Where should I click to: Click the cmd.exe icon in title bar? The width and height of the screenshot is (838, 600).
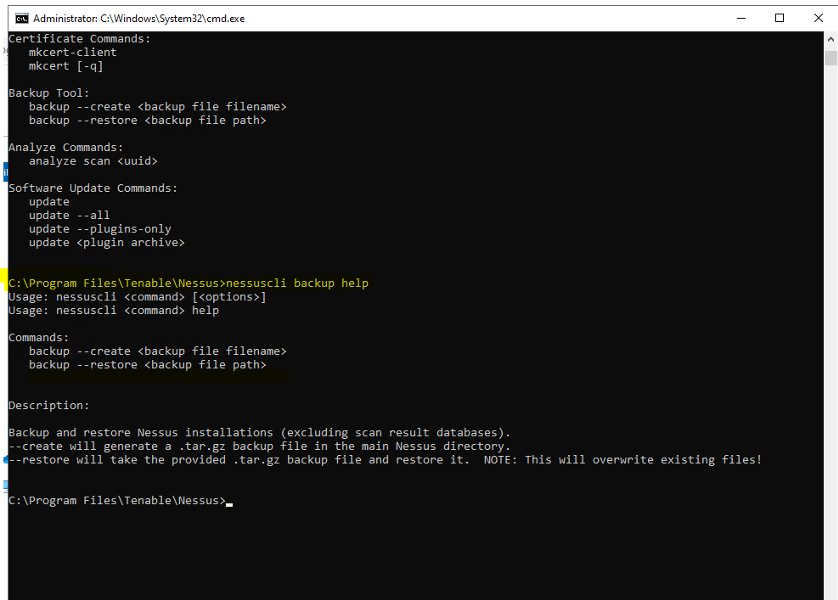point(22,19)
